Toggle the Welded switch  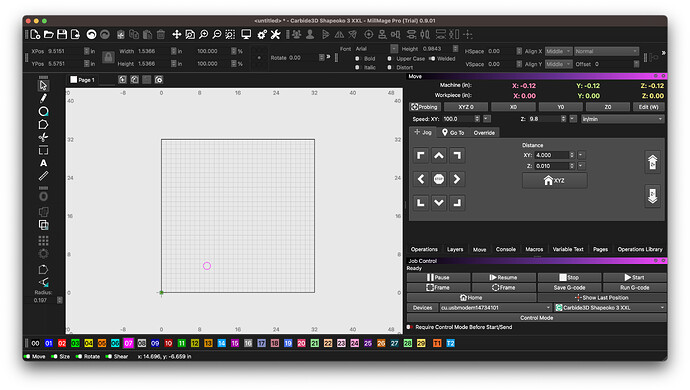[x=432, y=59]
